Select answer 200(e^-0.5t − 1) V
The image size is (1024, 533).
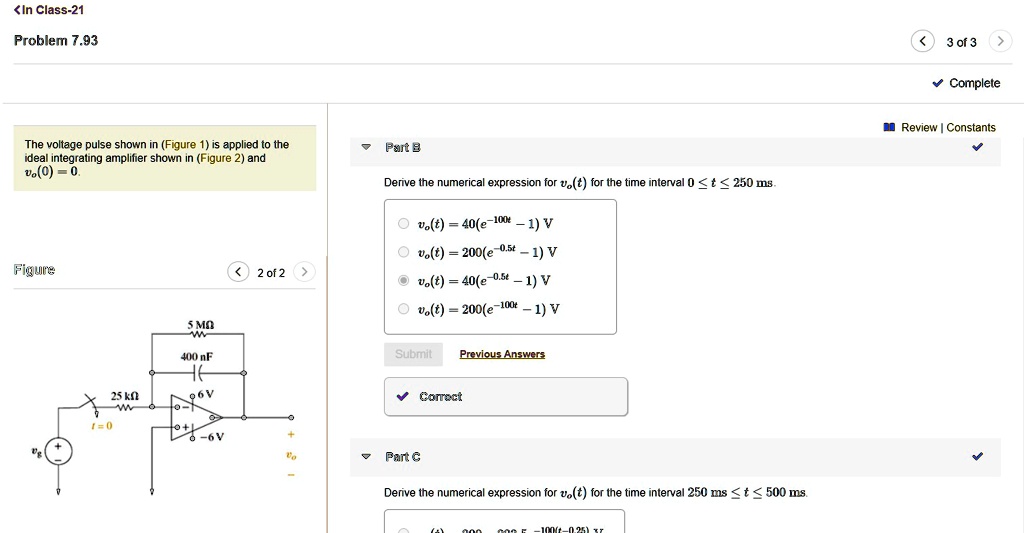pyautogui.click(x=403, y=252)
